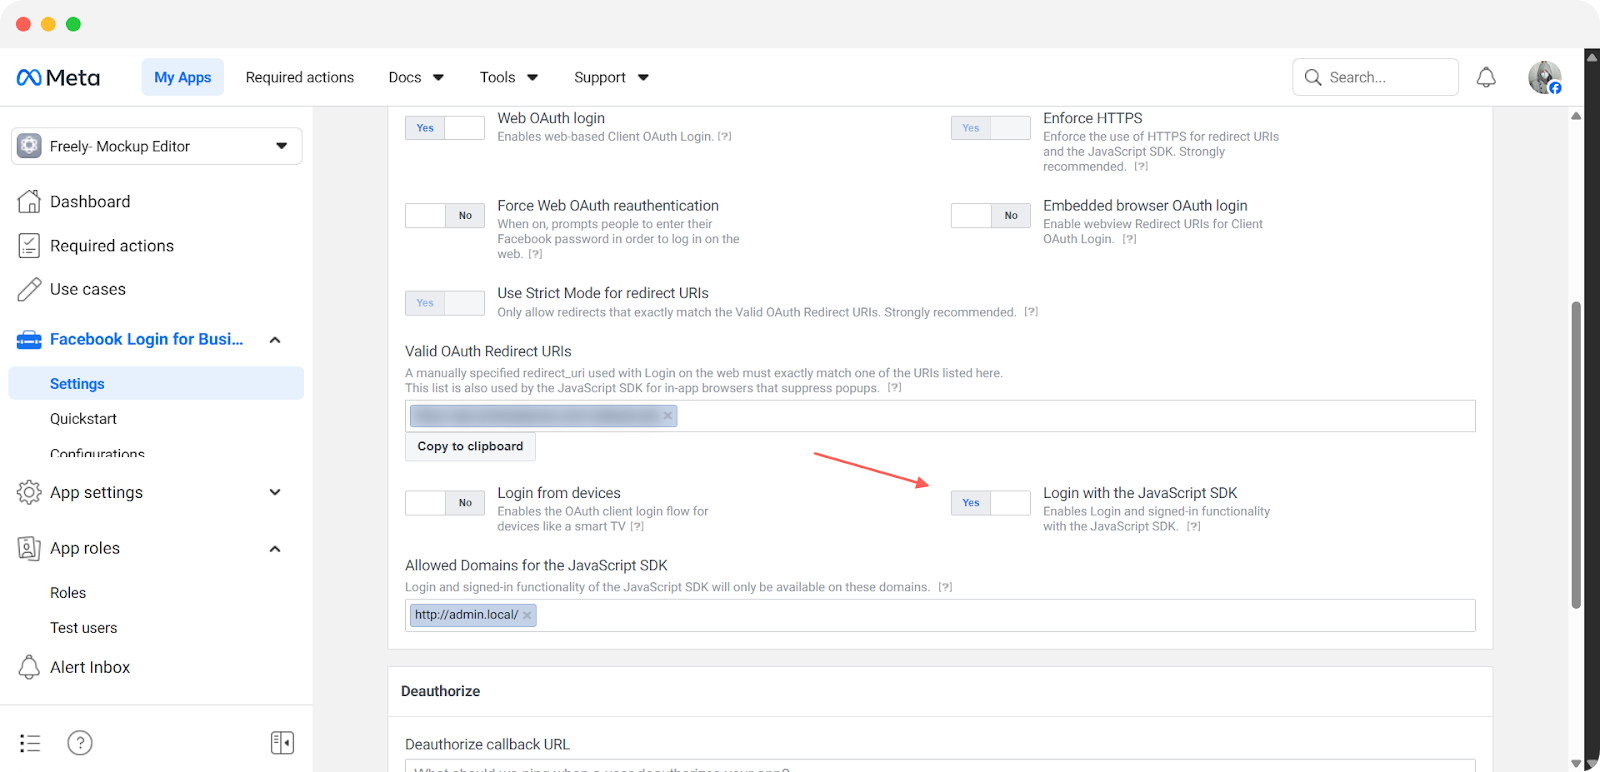
Task: Open the help question mark icon
Action: (x=80, y=742)
